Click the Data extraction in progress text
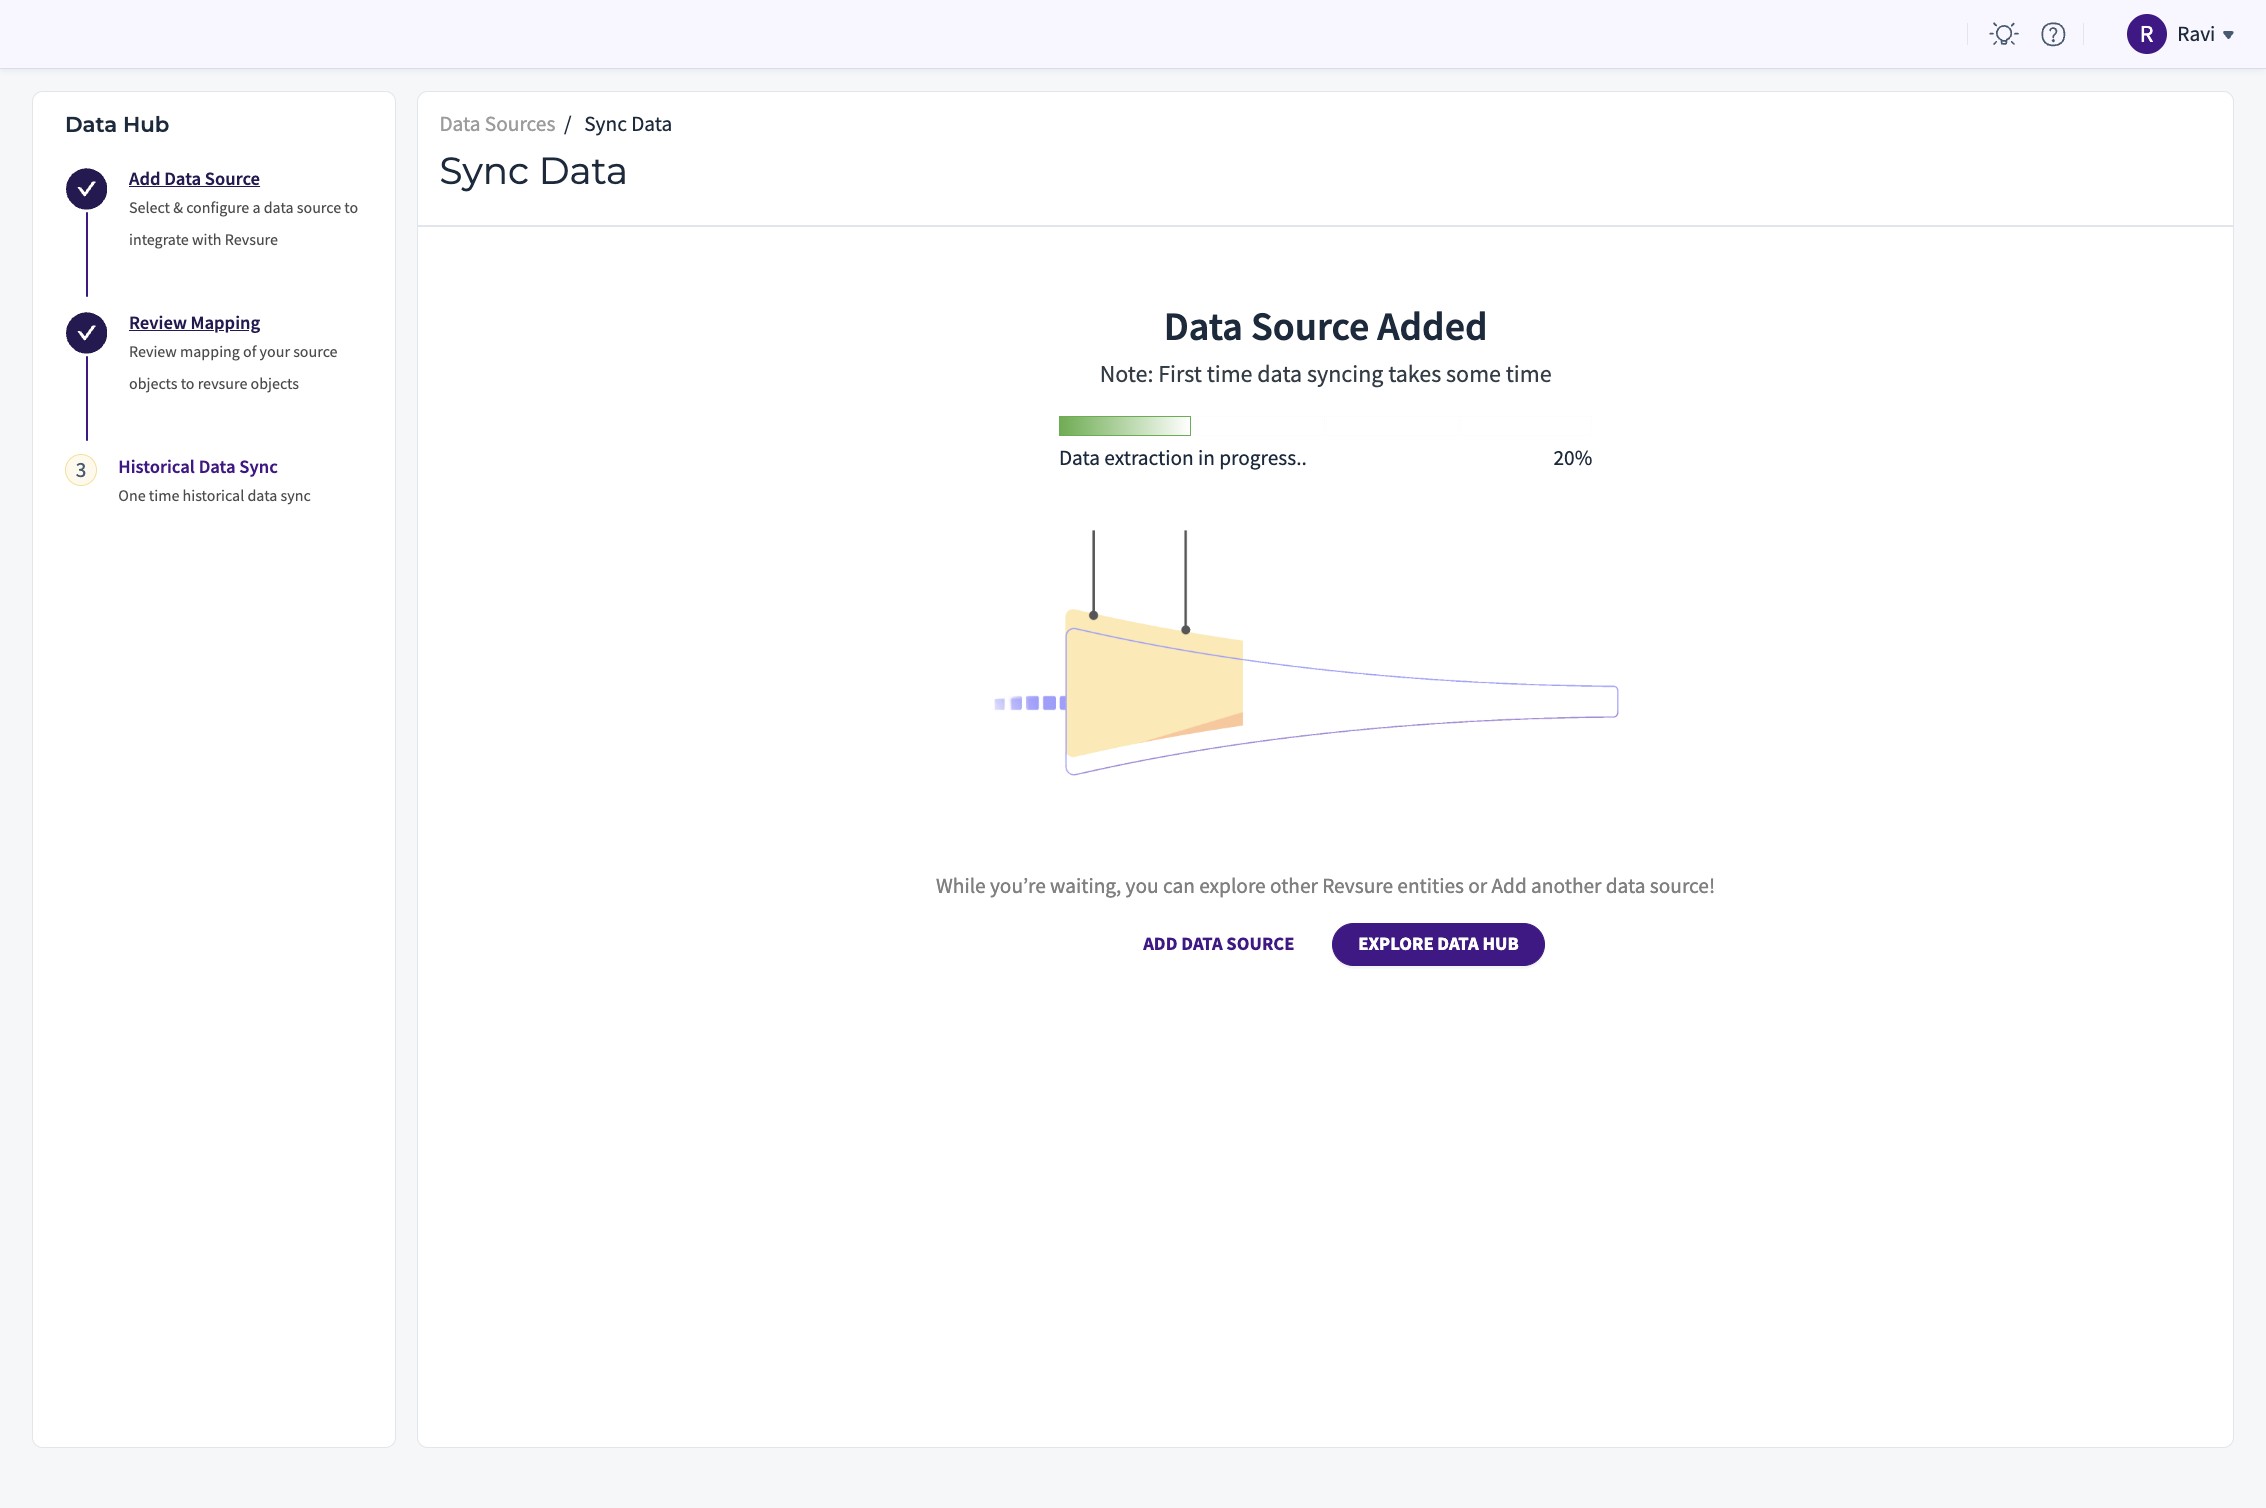 [x=1182, y=458]
